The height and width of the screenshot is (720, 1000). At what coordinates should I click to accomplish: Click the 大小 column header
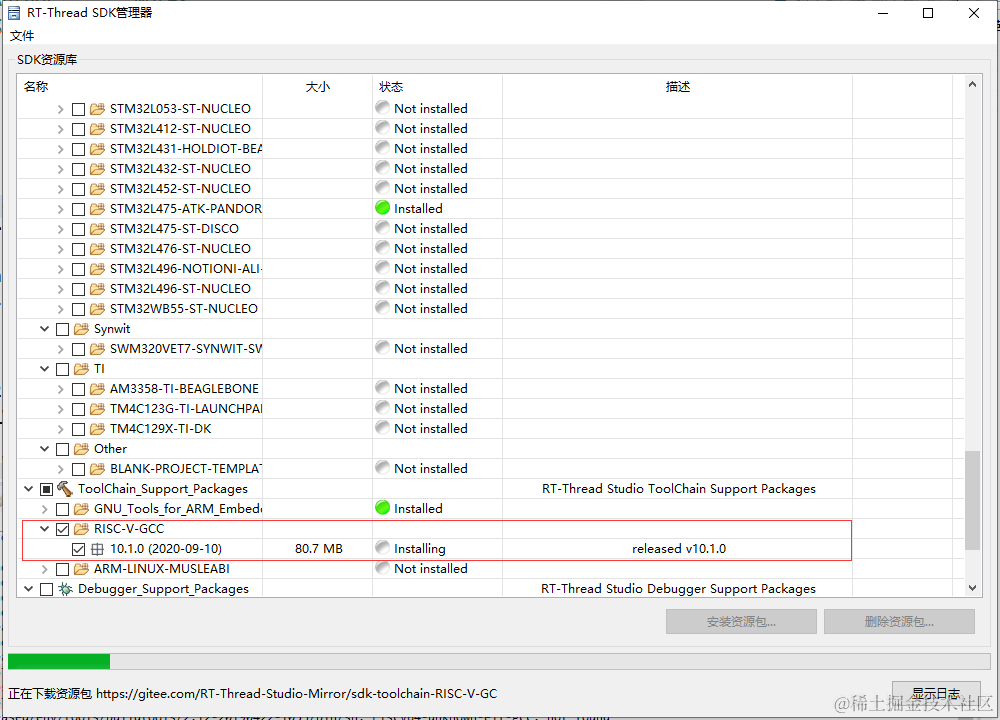click(x=318, y=87)
